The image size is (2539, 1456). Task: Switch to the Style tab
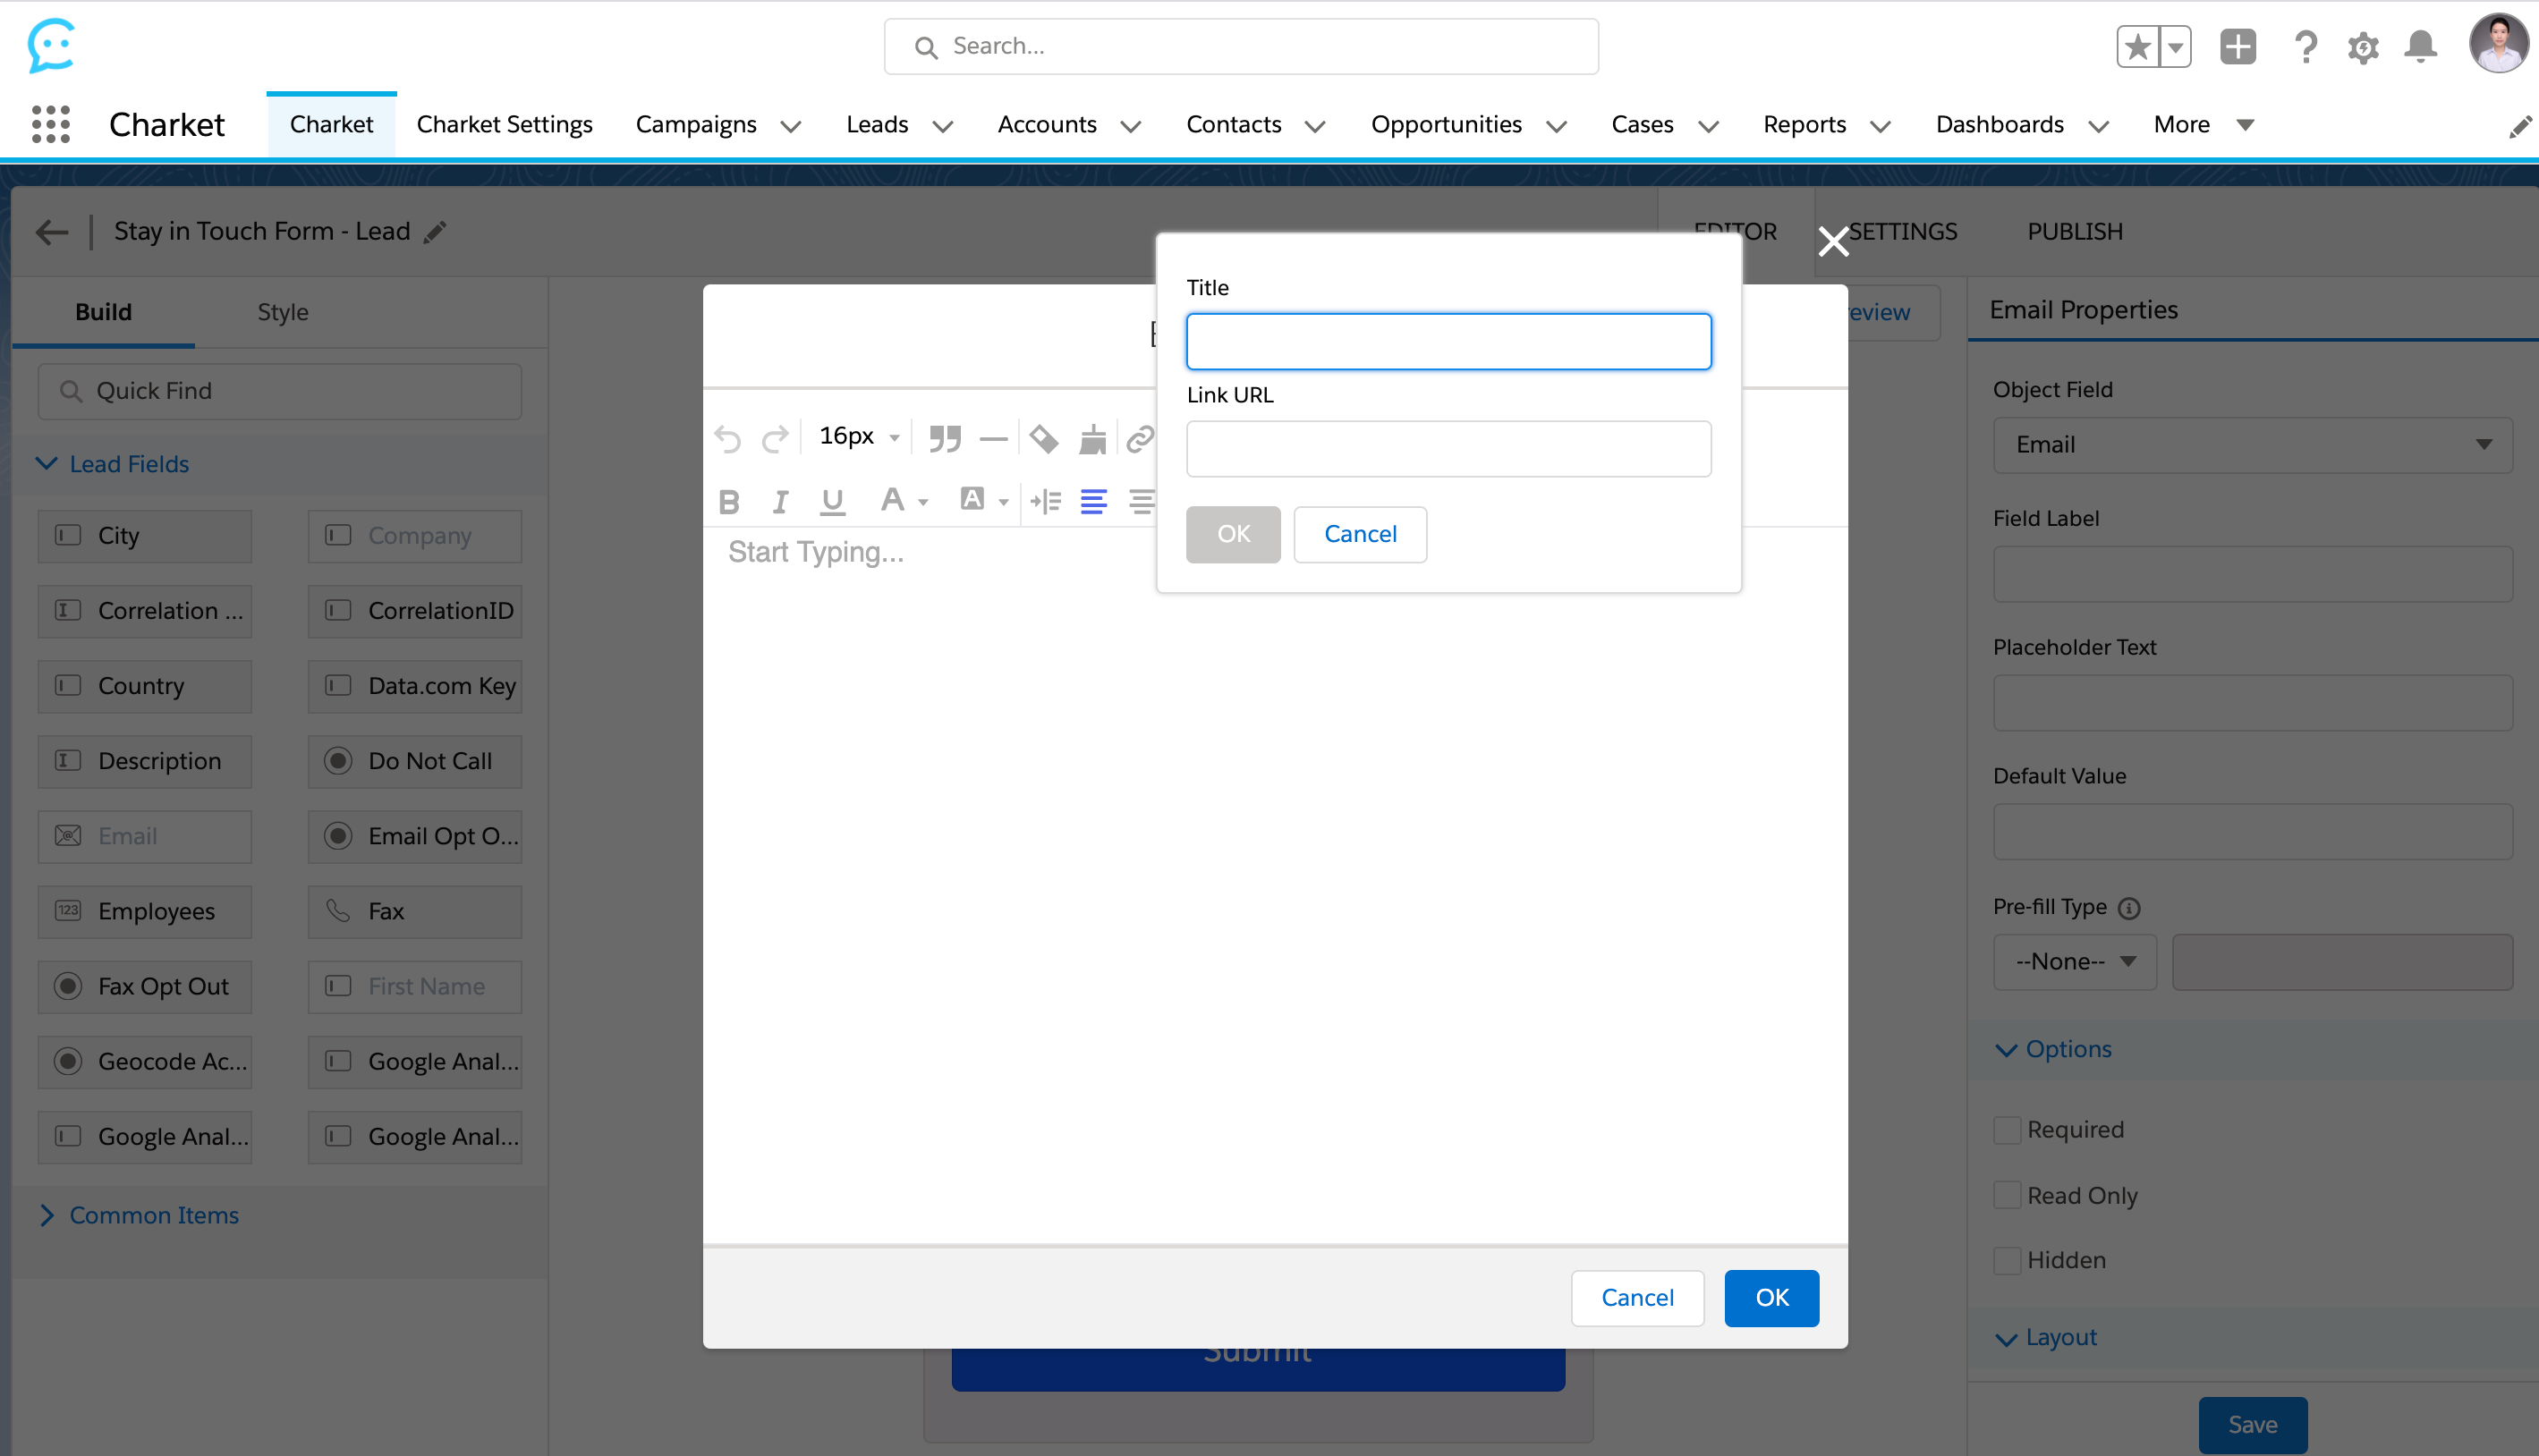tap(282, 312)
